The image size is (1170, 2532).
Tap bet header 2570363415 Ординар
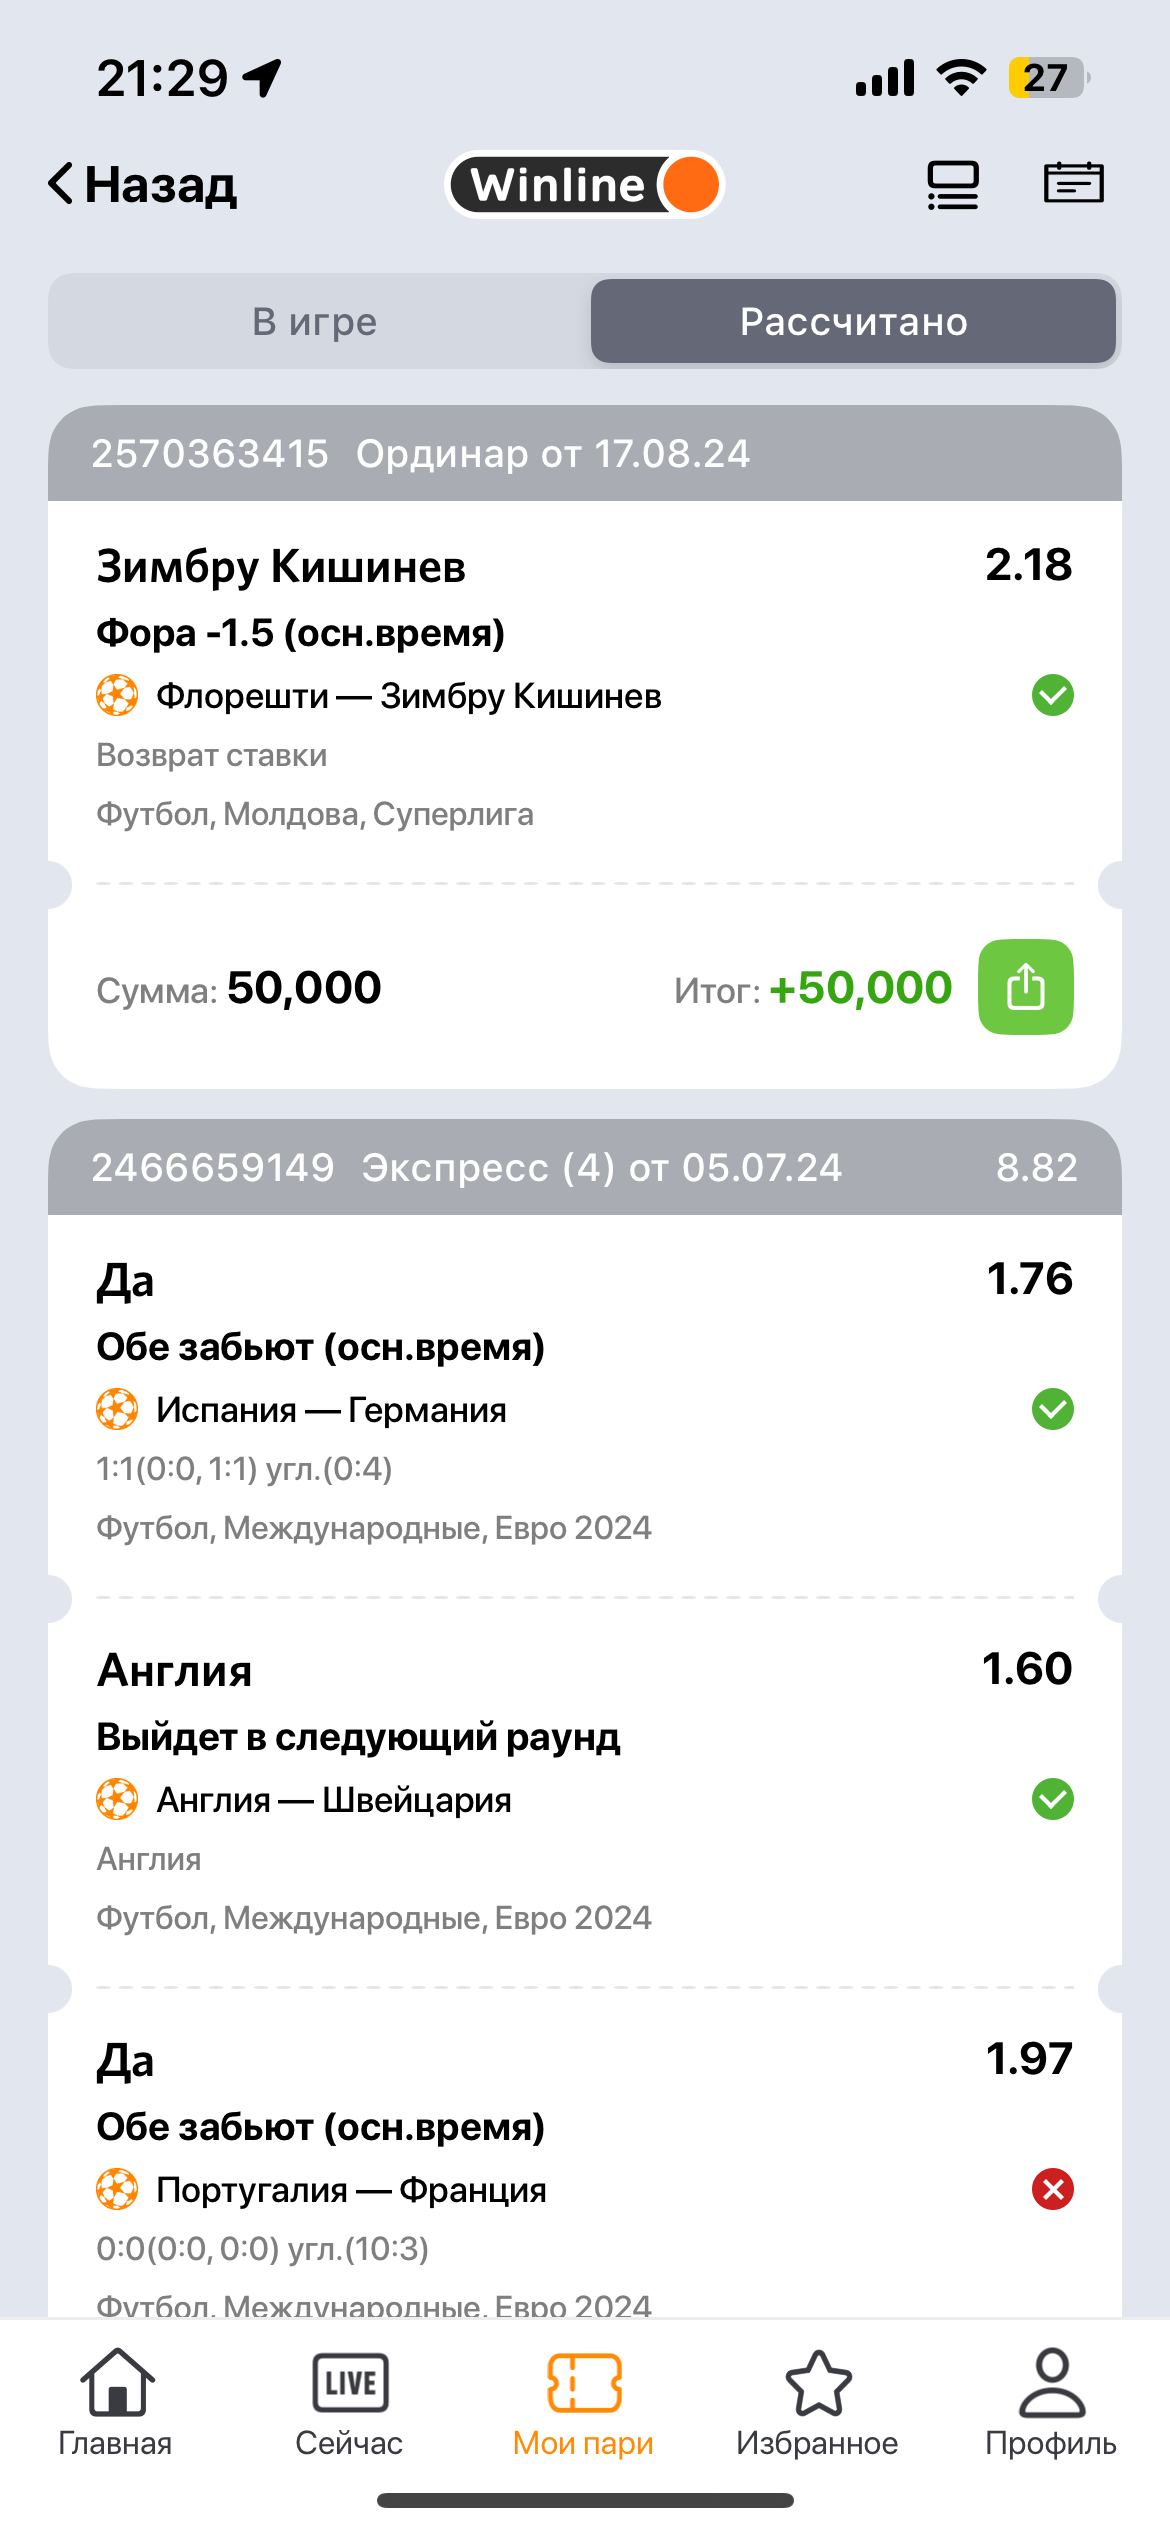pyautogui.click(x=420, y=454)
